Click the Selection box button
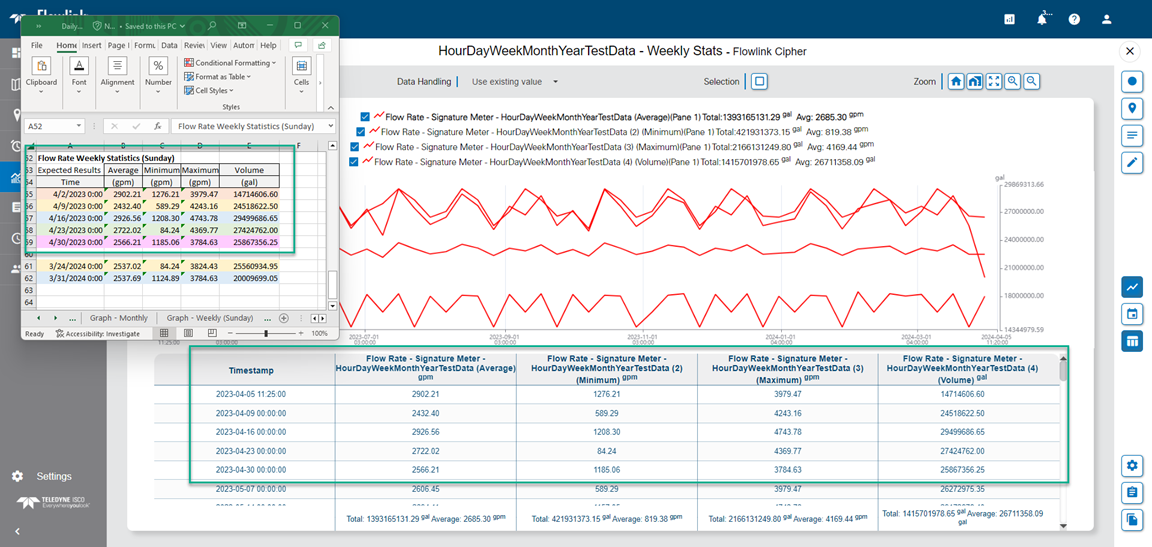 tap(759, 82)
